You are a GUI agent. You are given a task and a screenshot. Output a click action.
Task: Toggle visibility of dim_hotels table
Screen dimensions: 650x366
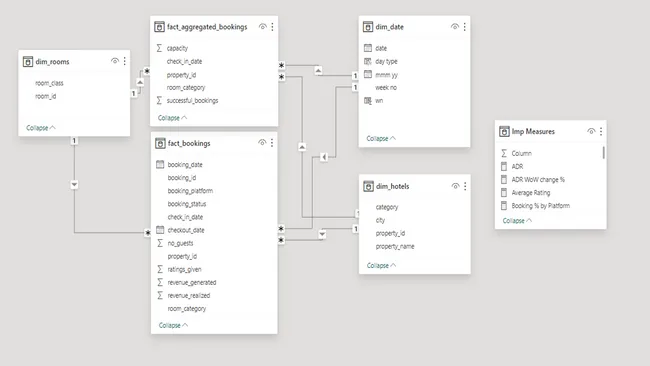coord(455,186)
